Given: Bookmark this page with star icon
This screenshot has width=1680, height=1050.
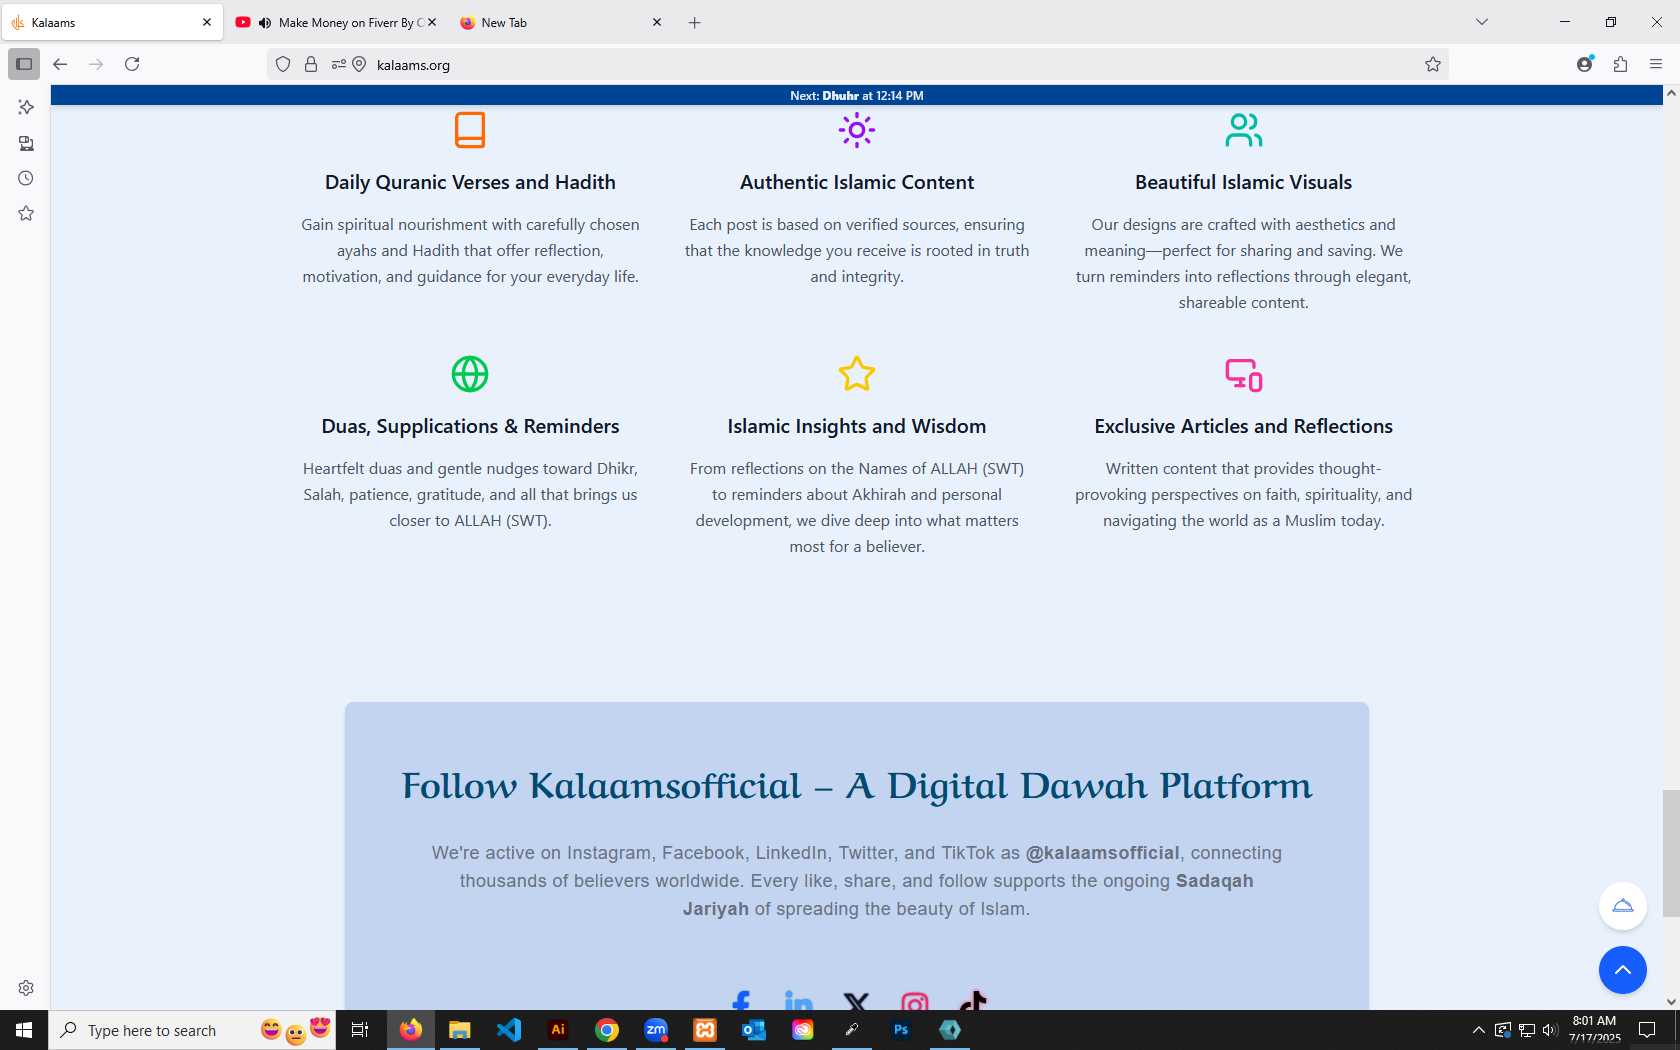Looking at the screenshot, I should click(x=1432, y=64).
